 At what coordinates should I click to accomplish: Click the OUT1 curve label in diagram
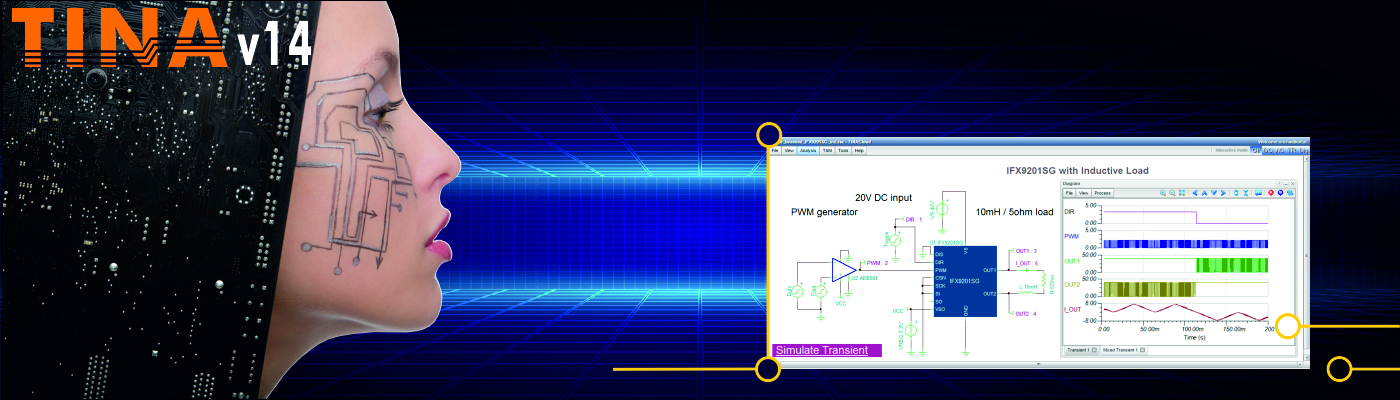pyautogui.click(x=1072, y=261)
